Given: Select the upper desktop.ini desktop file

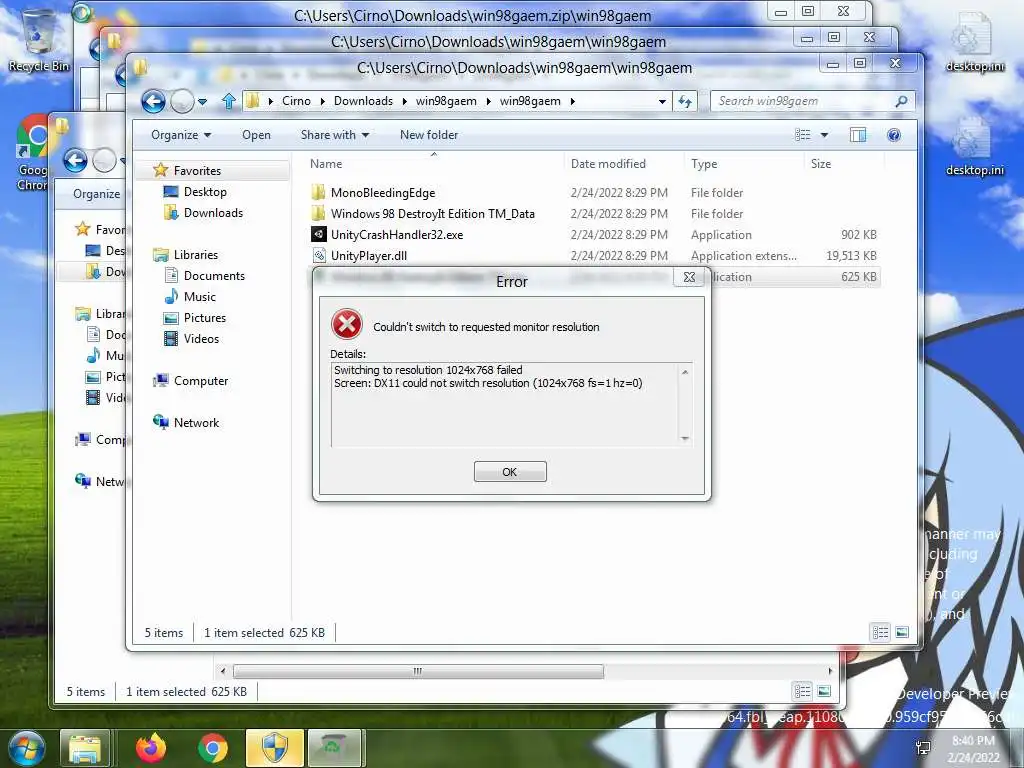Looking at the screenshot, I should tap(975, 42).
